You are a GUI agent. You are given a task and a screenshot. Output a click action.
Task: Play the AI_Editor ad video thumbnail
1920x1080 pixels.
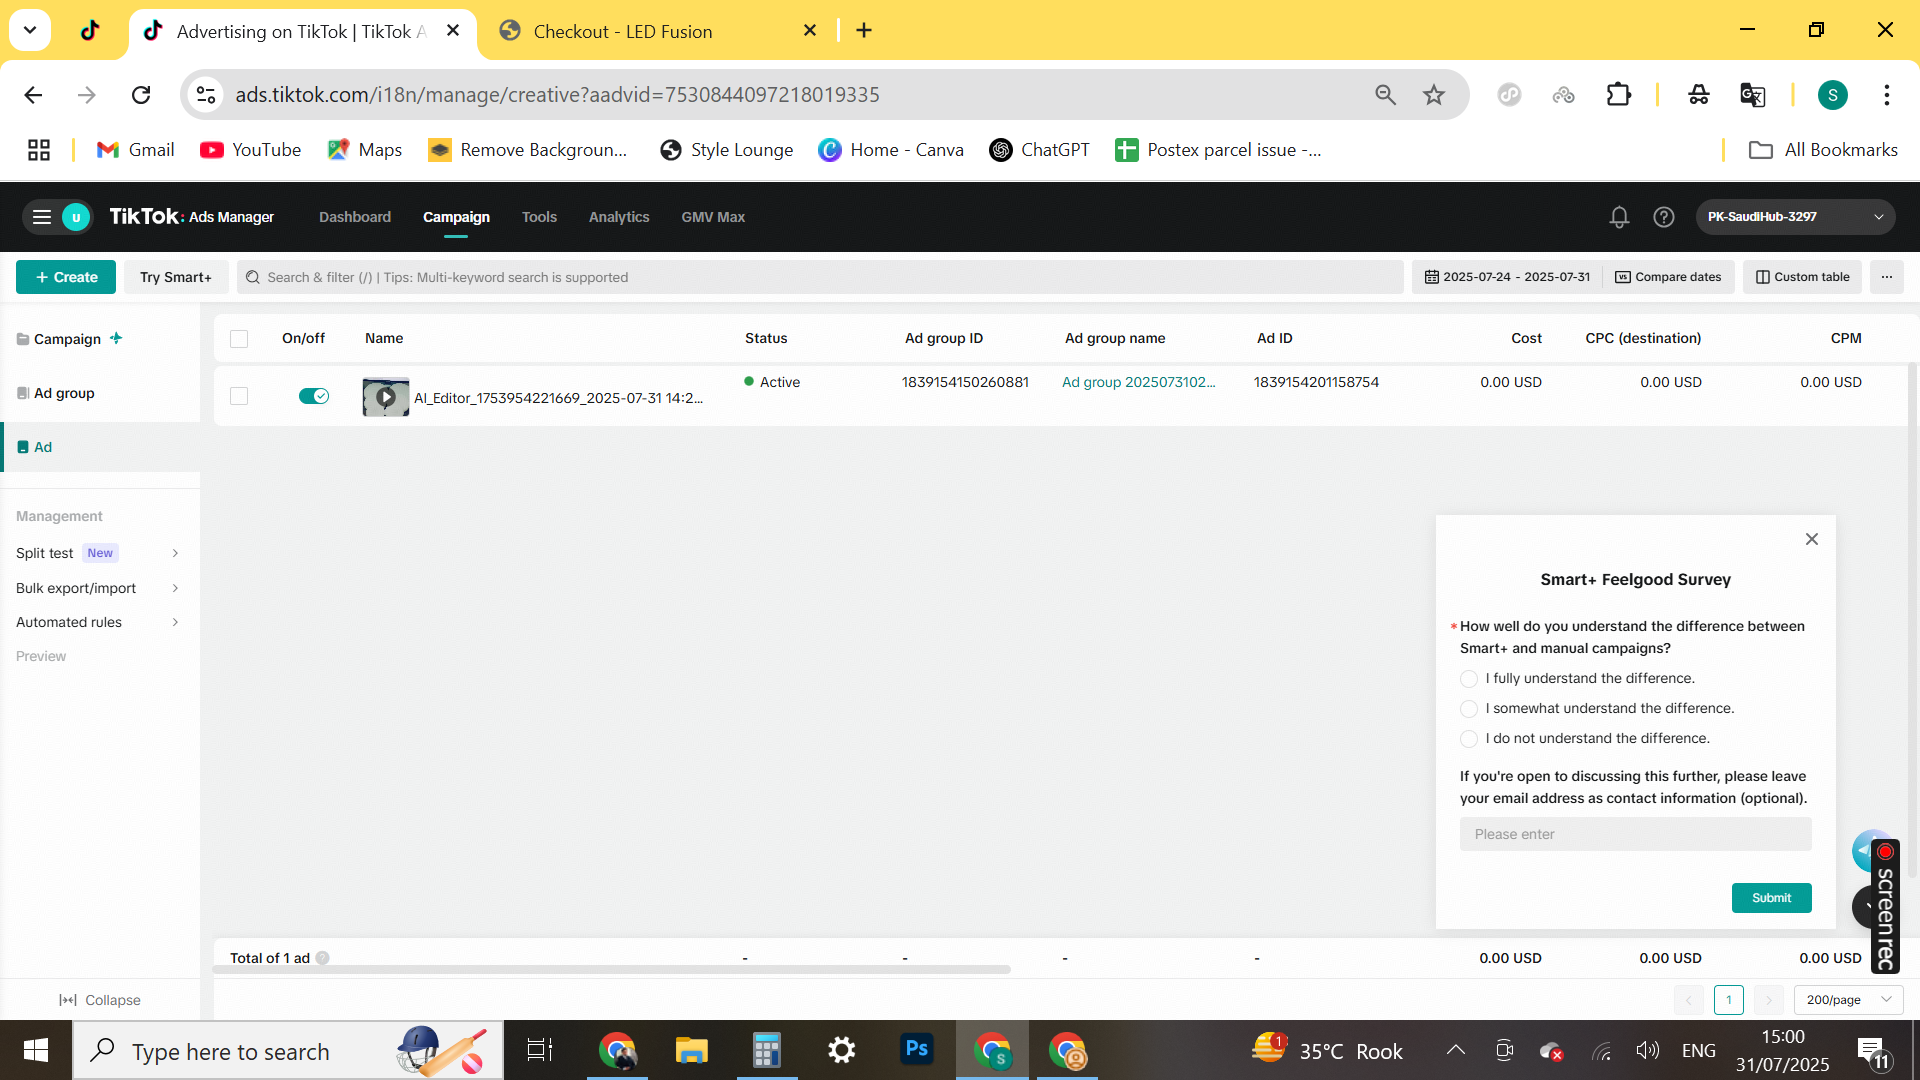coord(385,397)
